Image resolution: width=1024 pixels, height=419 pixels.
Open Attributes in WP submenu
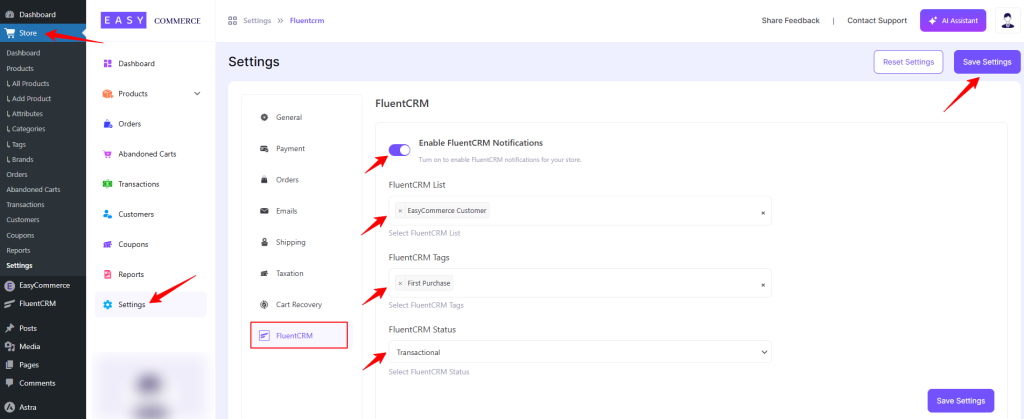tap(24, 114)
